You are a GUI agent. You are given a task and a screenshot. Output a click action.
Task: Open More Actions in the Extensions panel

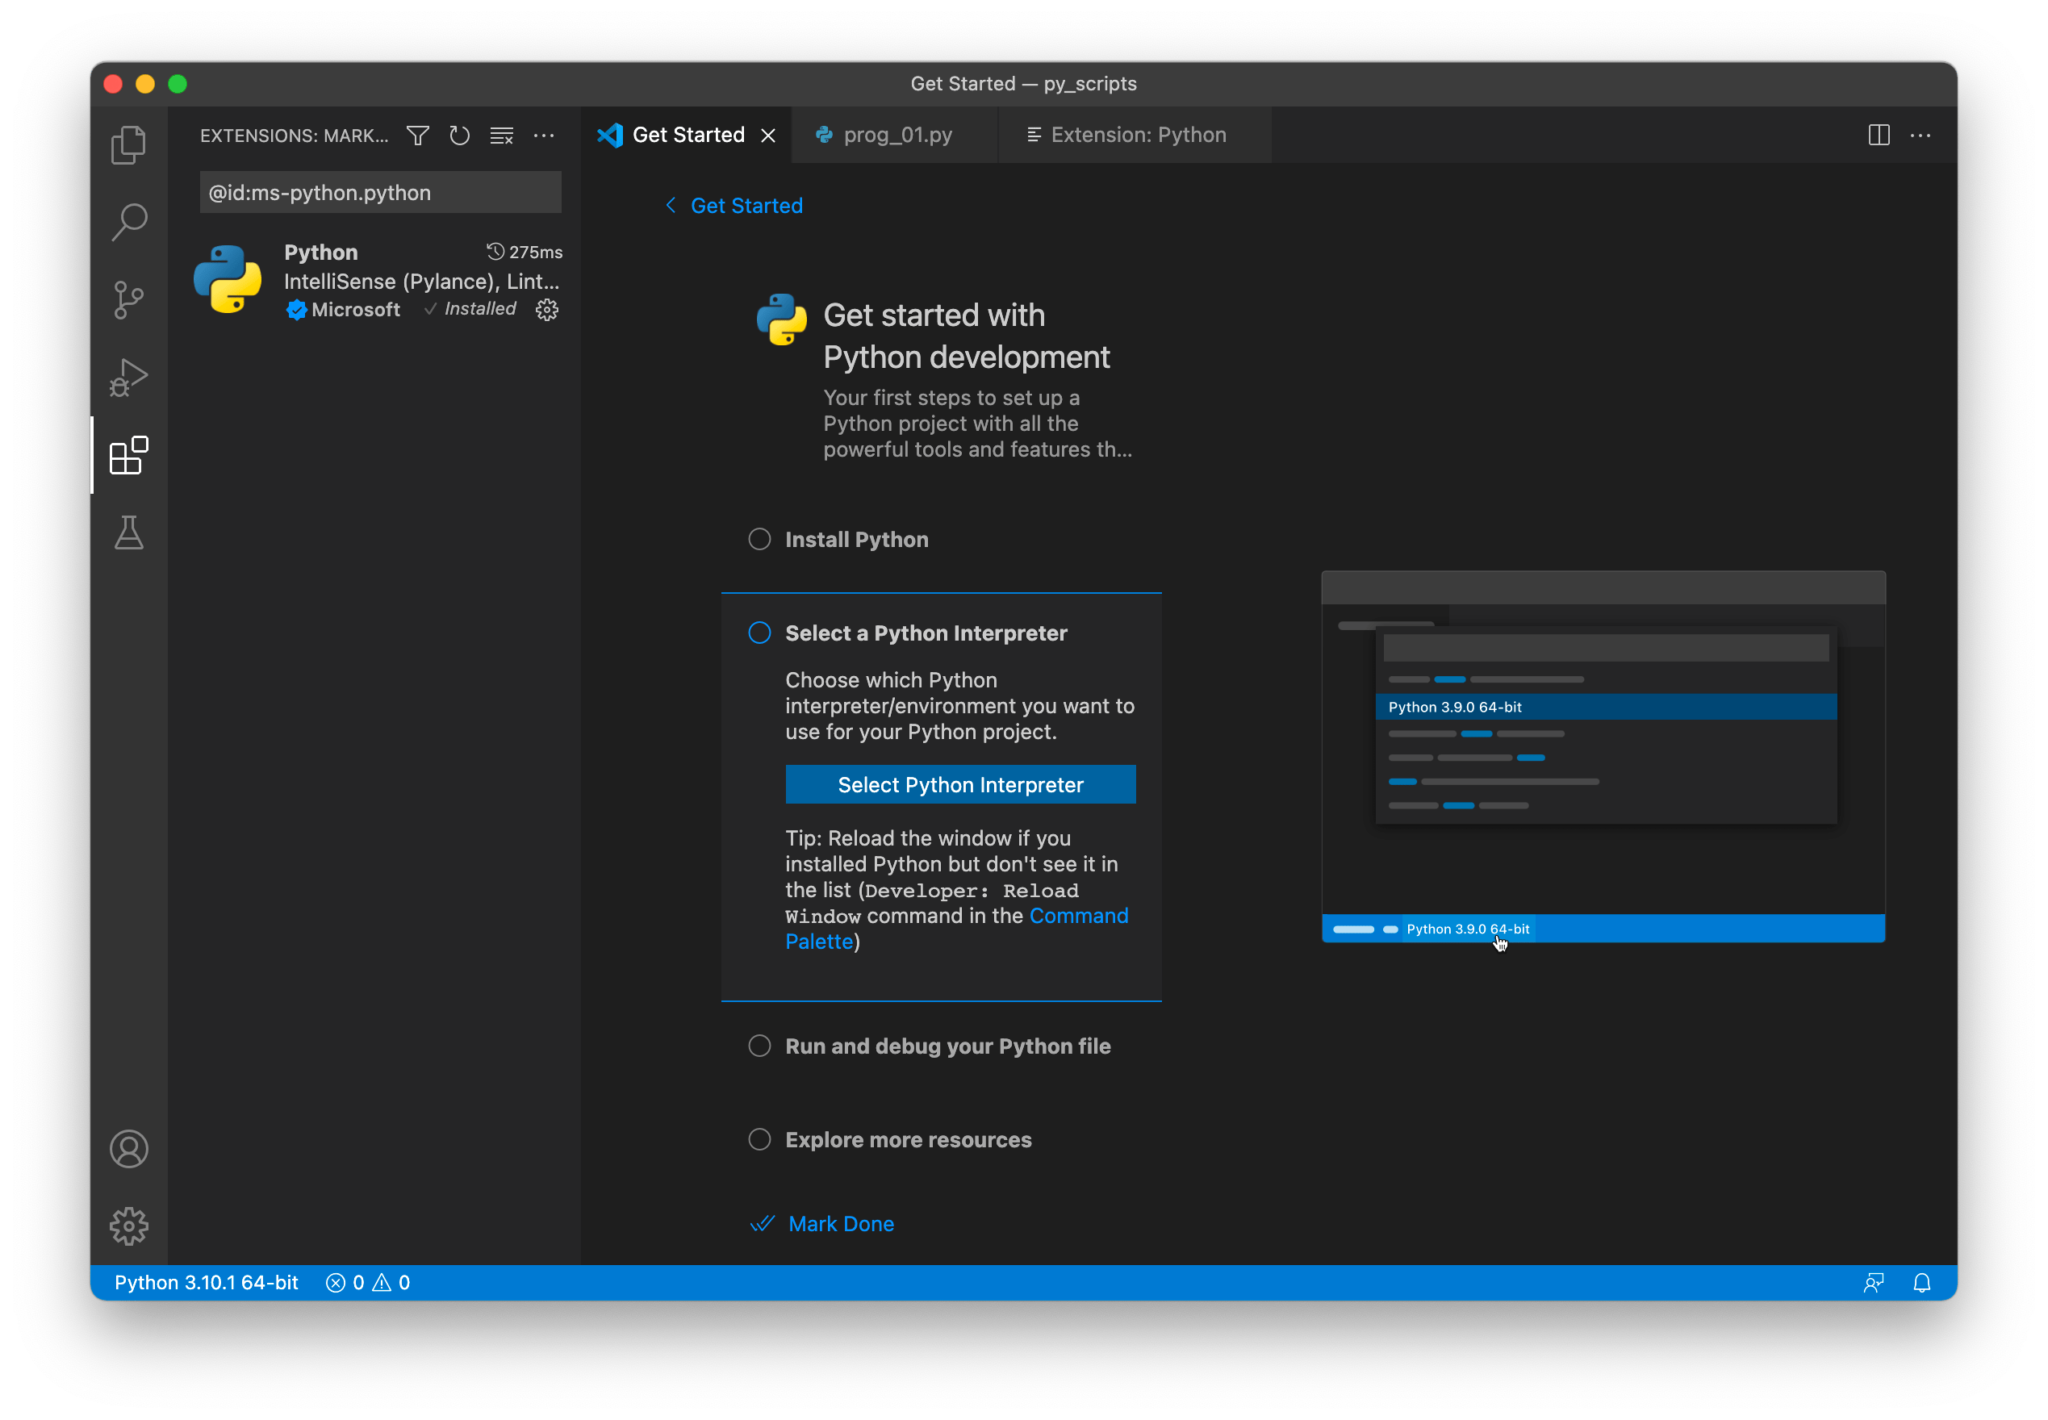pos(544,135)
